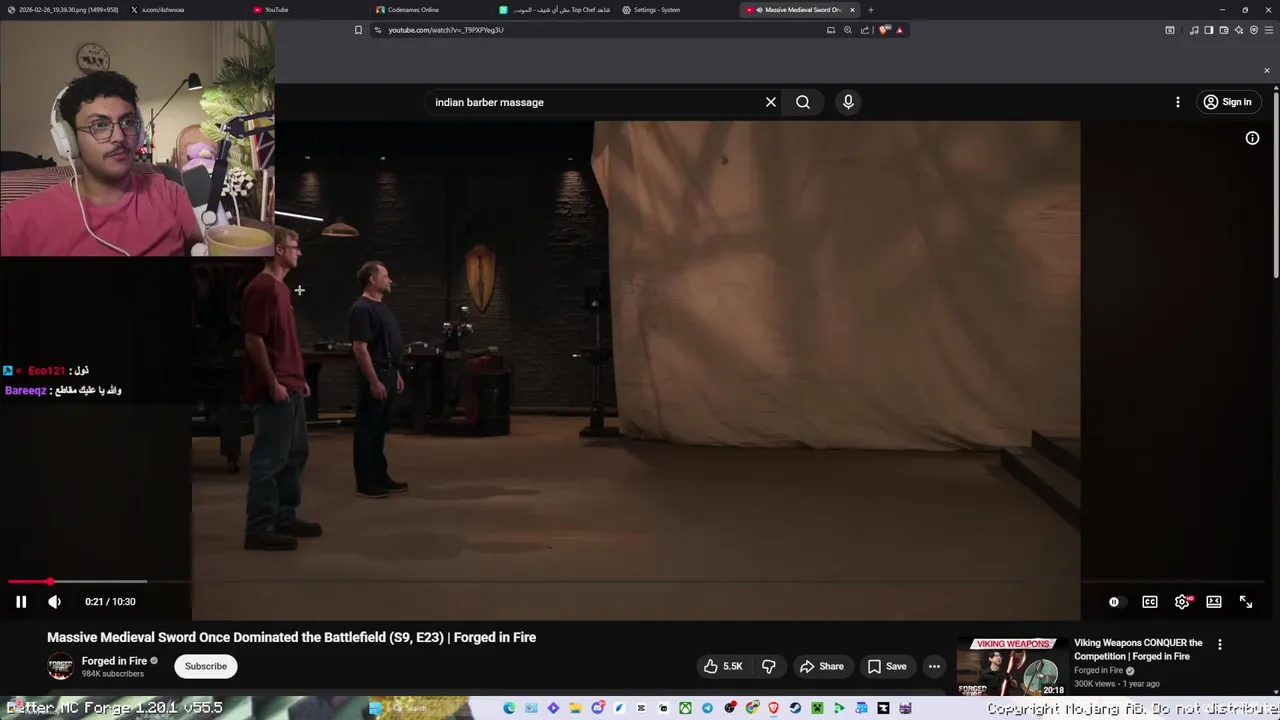Dismiss banner with the X below toolbar
The image size is (1280, 720).
(x=1267, y=70)
